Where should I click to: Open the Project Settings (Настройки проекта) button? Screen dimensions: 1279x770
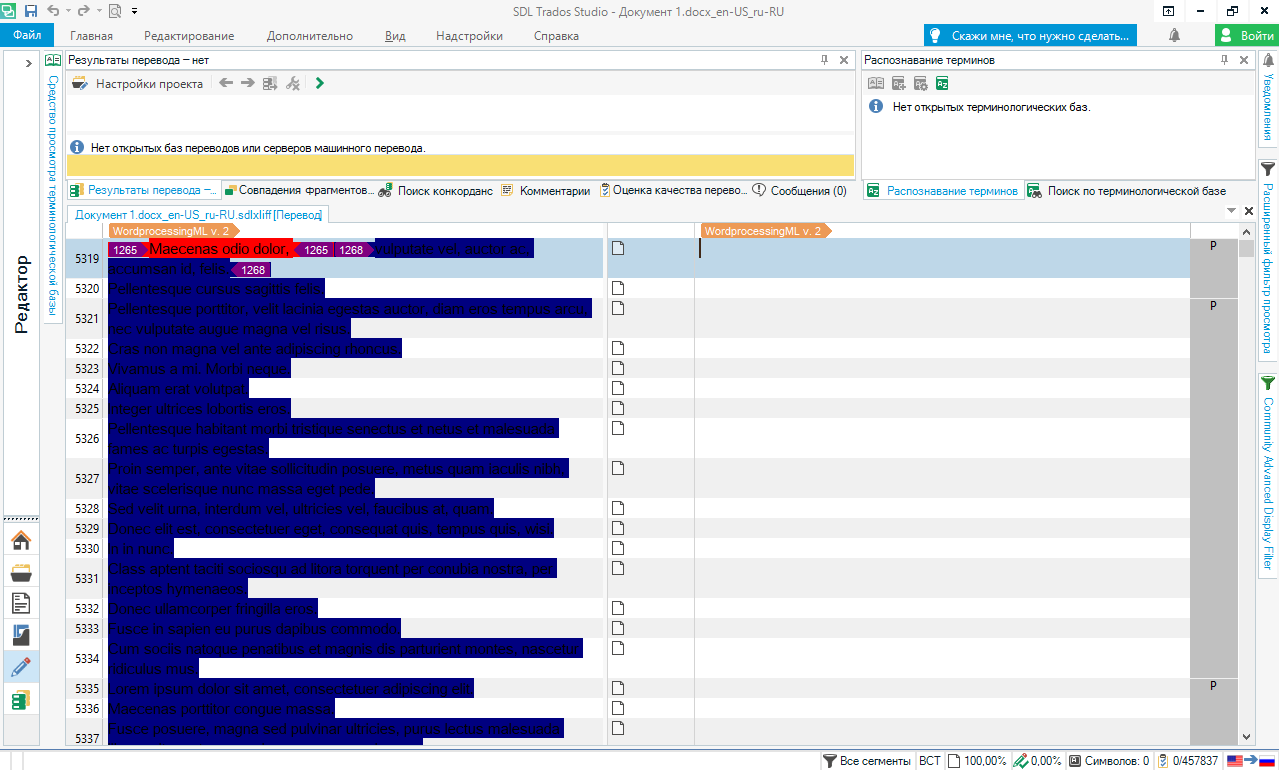138,84
